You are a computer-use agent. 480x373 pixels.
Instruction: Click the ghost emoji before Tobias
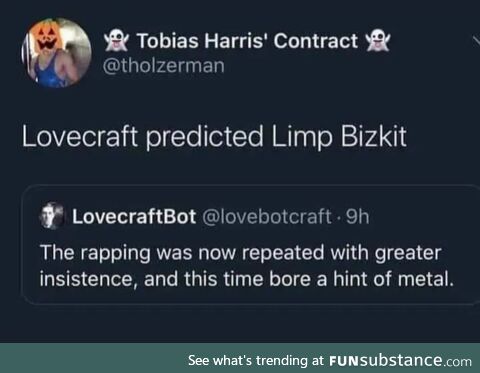116,41
